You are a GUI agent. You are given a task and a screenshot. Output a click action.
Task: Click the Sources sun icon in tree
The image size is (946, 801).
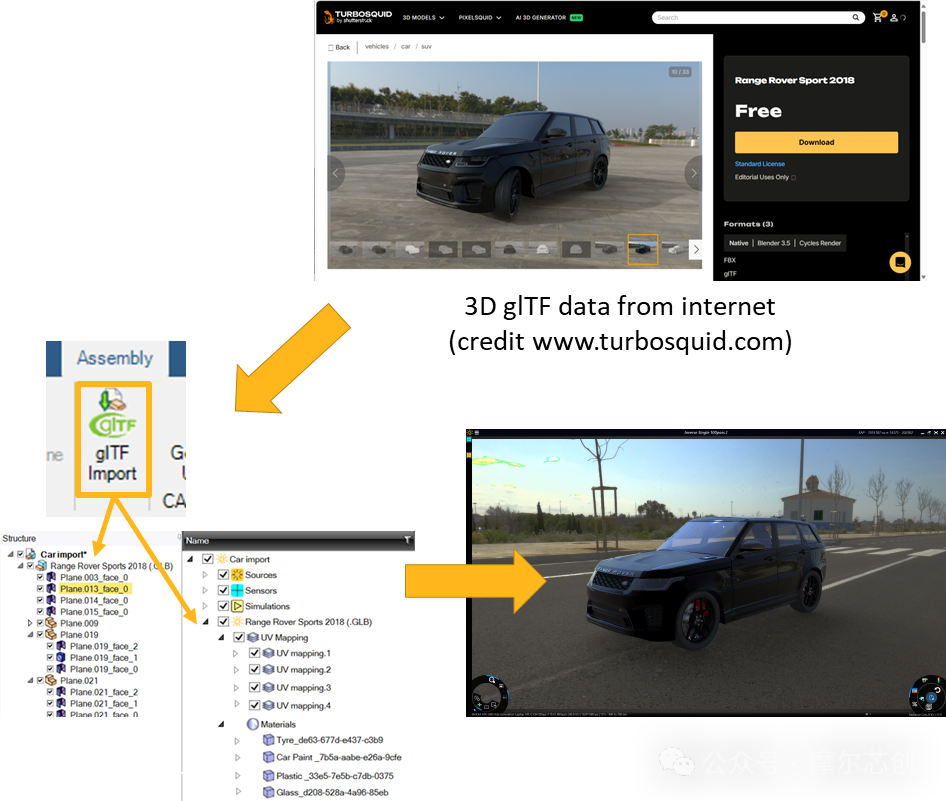[x=237, y=575]
